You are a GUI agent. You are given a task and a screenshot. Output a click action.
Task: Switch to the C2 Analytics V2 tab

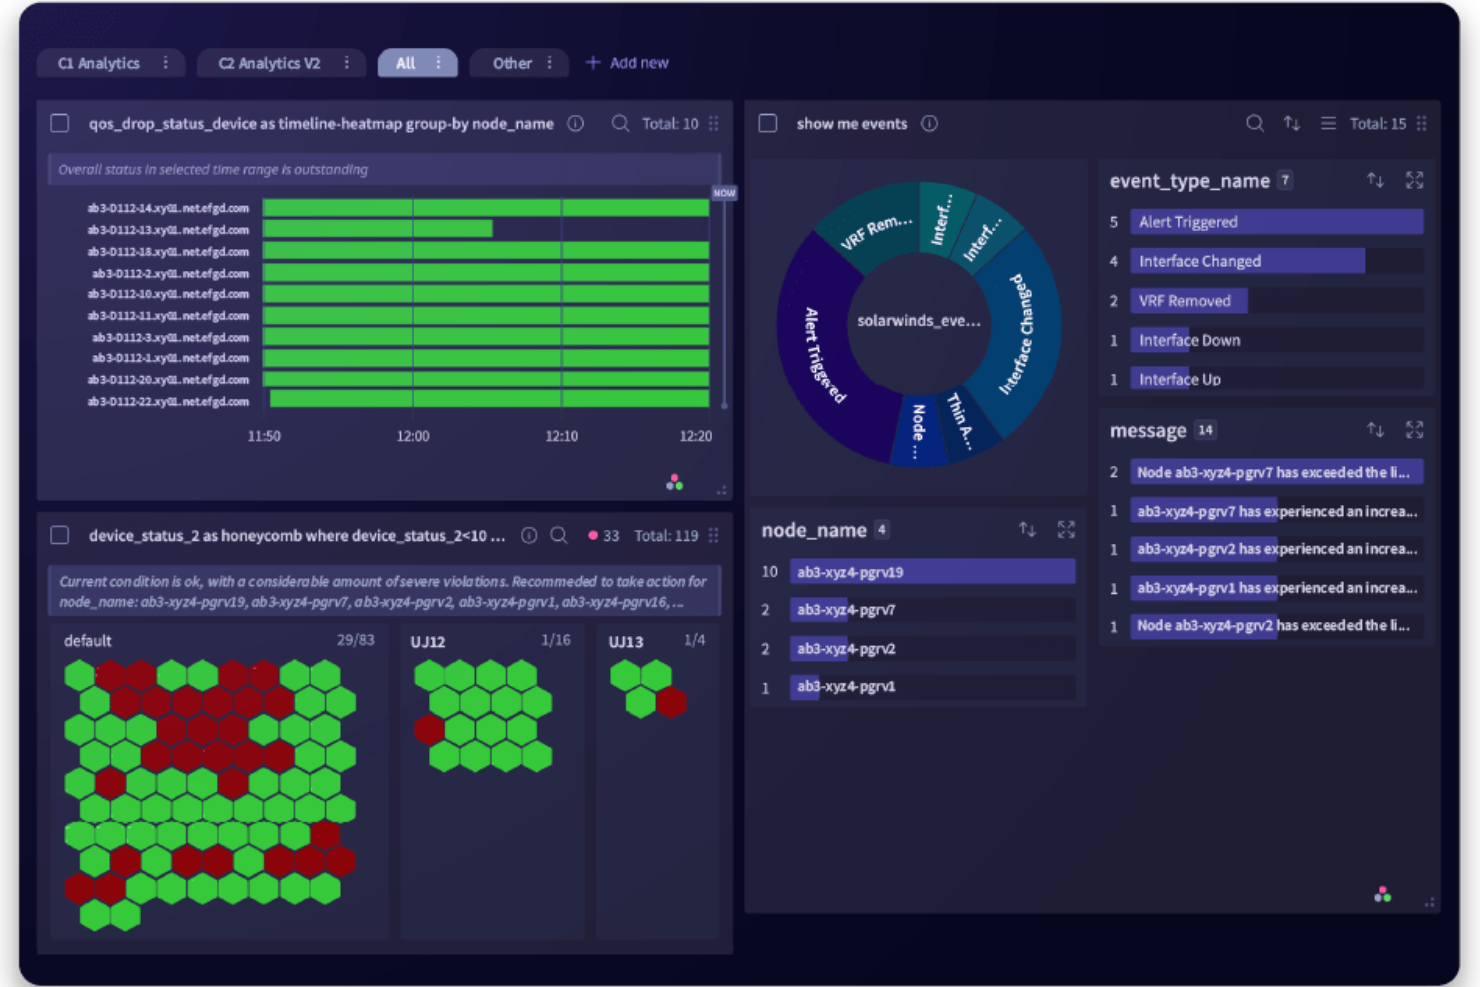269,63
